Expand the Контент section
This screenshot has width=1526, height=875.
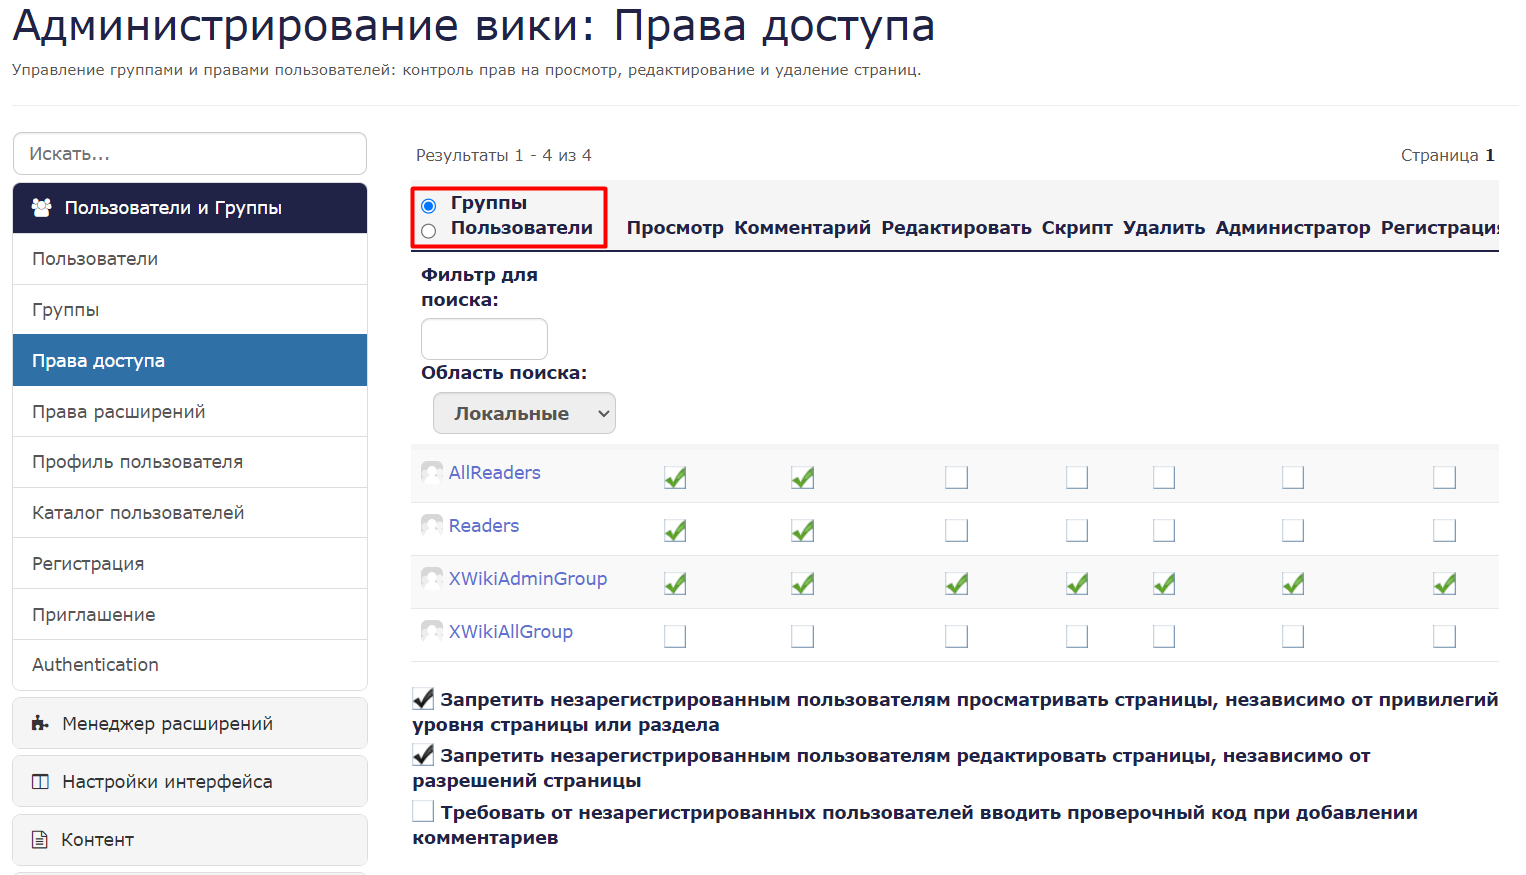click(x=190, y=840)
